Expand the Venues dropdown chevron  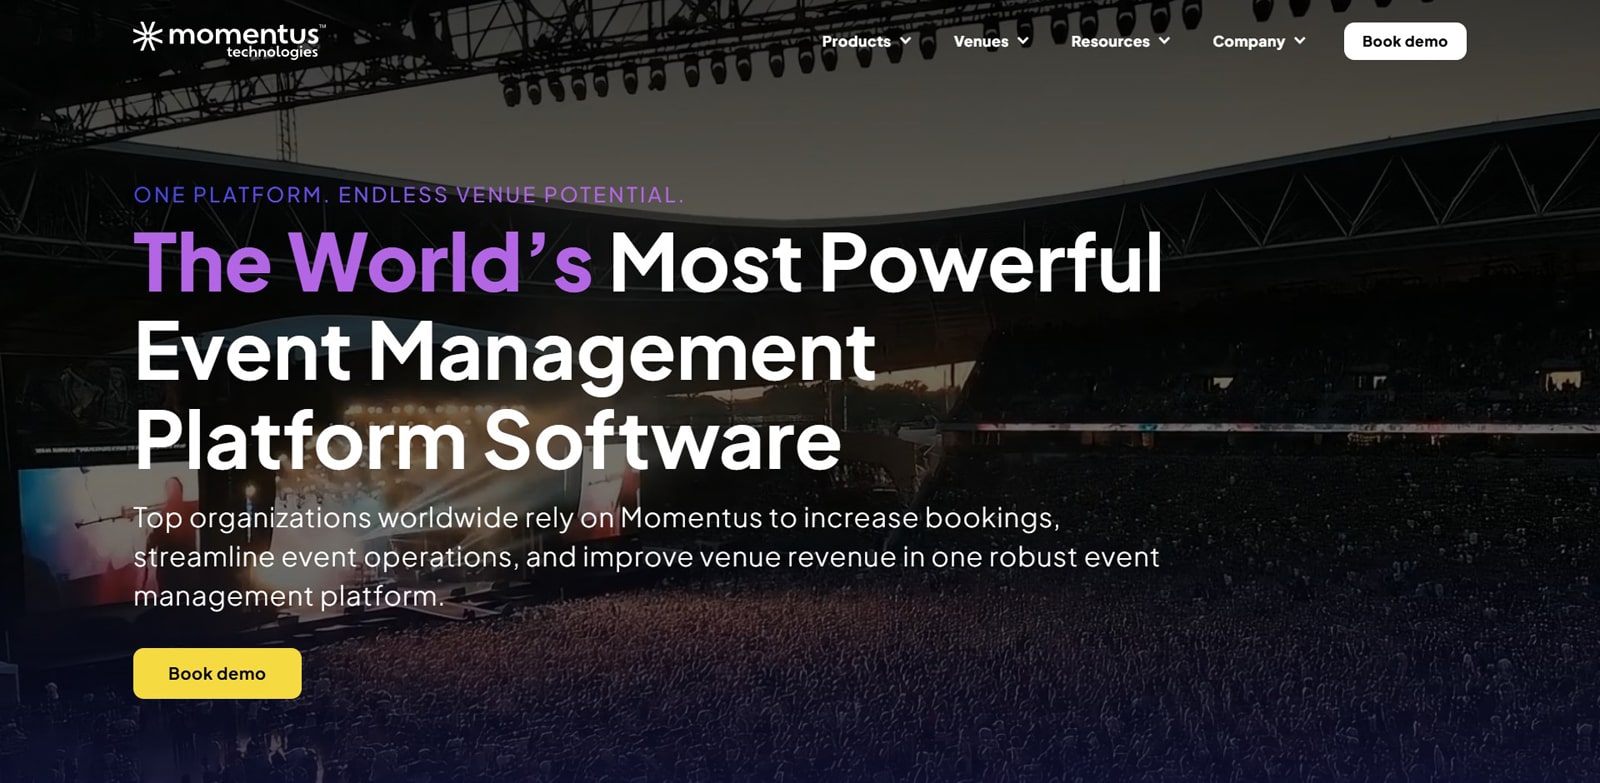pos(1023,41)
